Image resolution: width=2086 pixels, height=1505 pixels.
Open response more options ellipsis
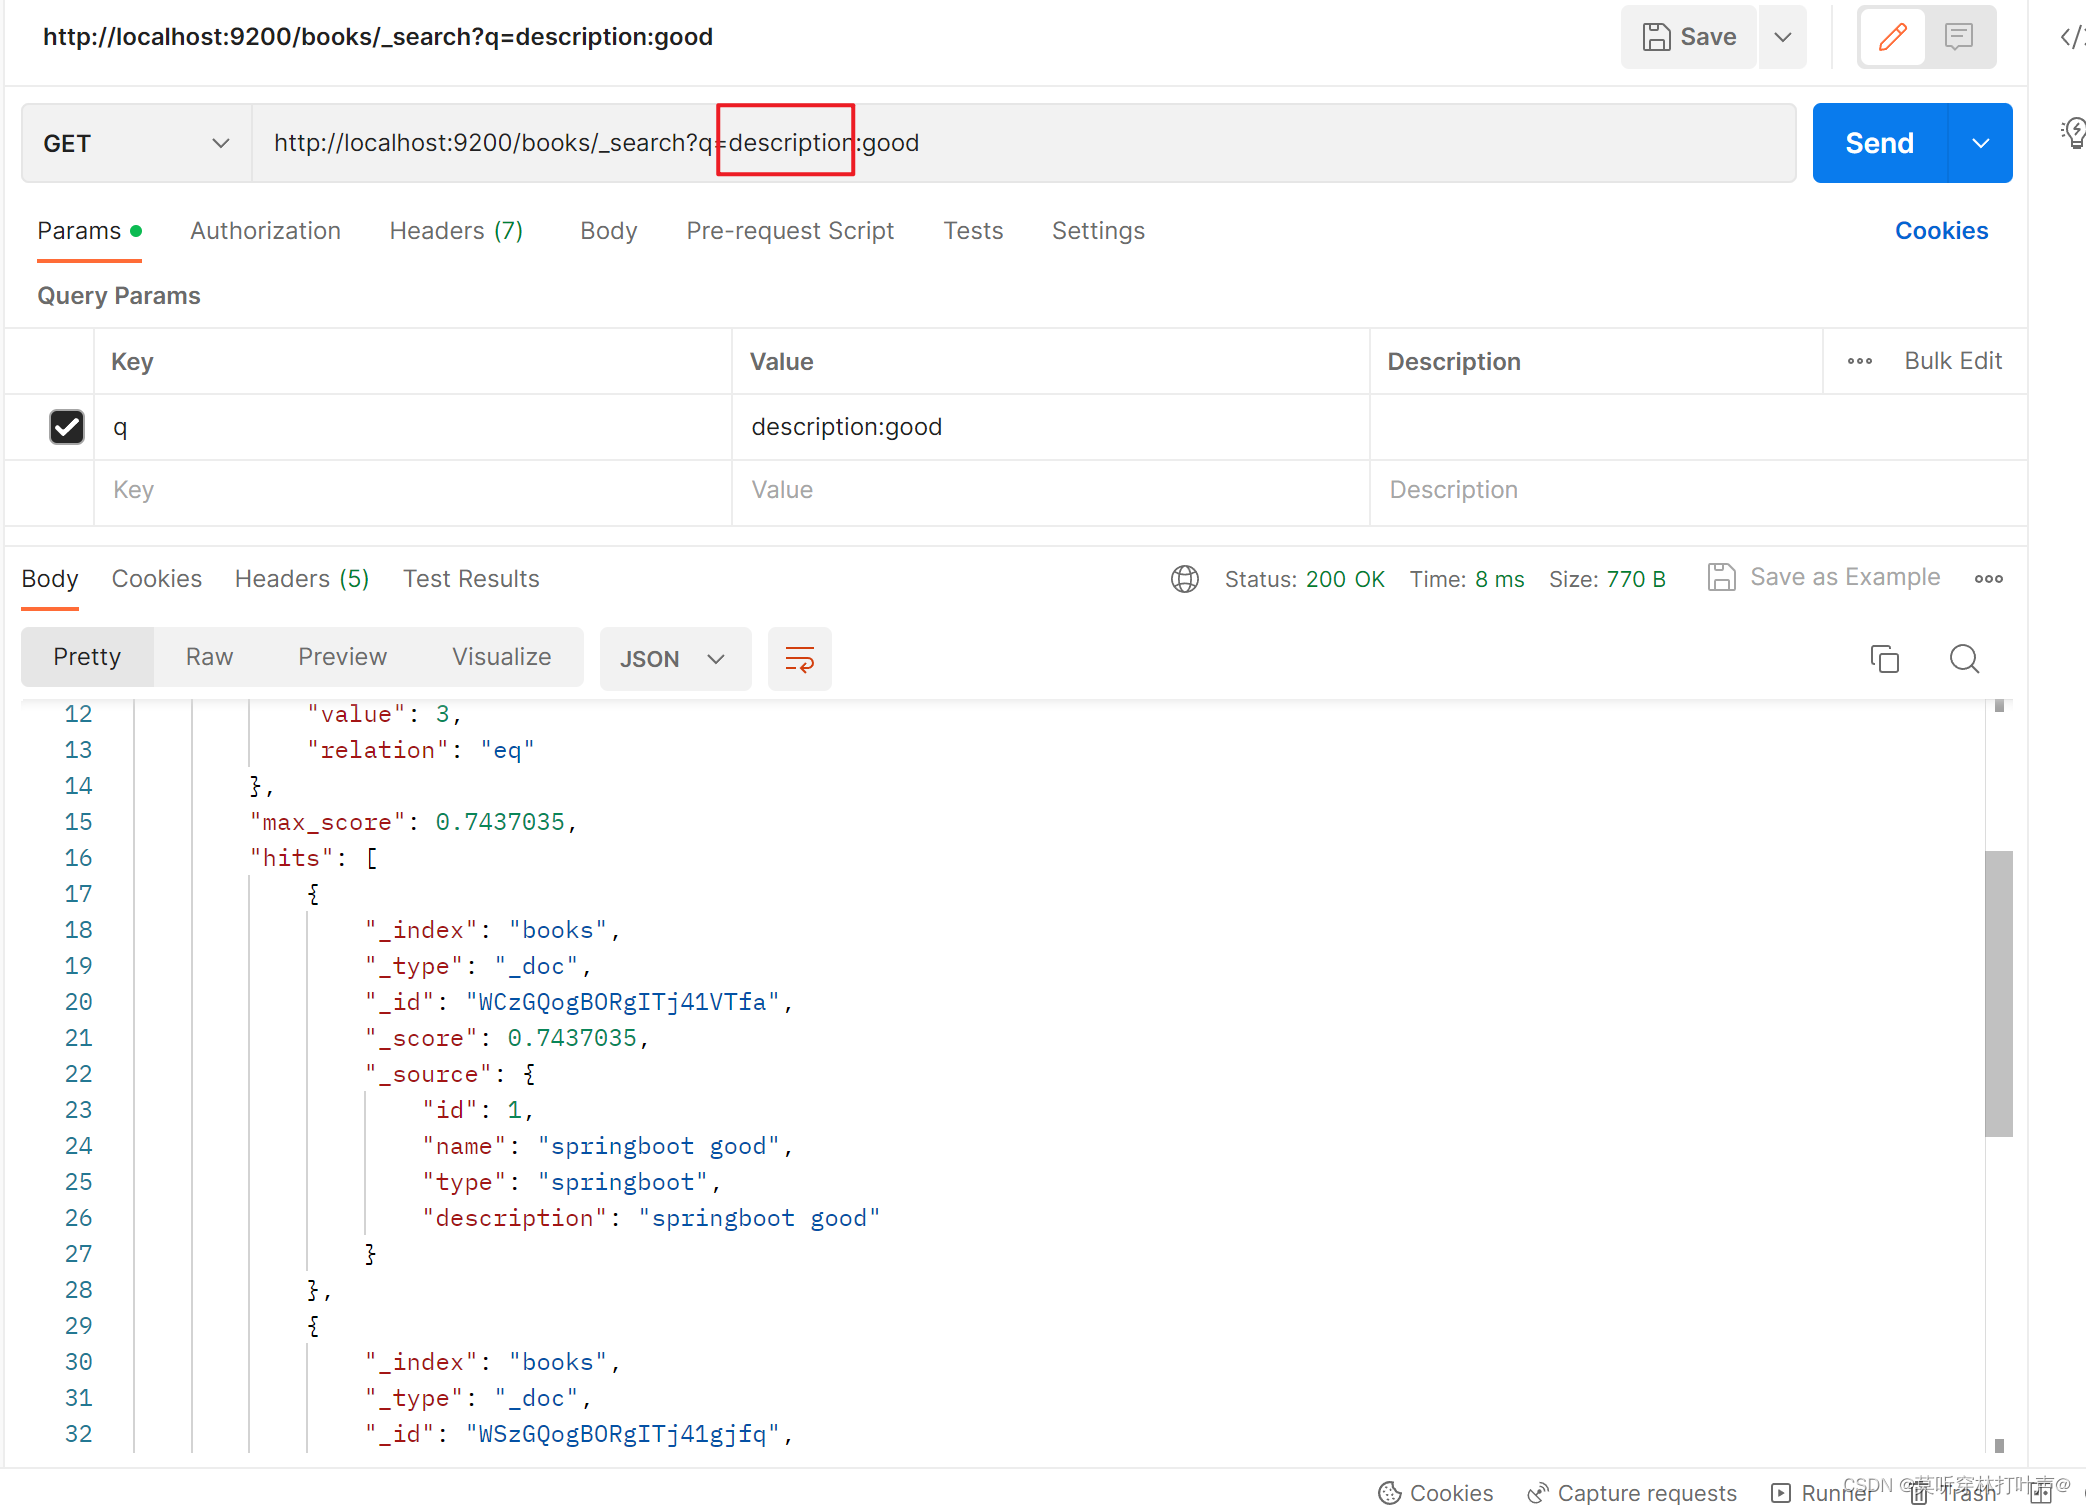1988,579
